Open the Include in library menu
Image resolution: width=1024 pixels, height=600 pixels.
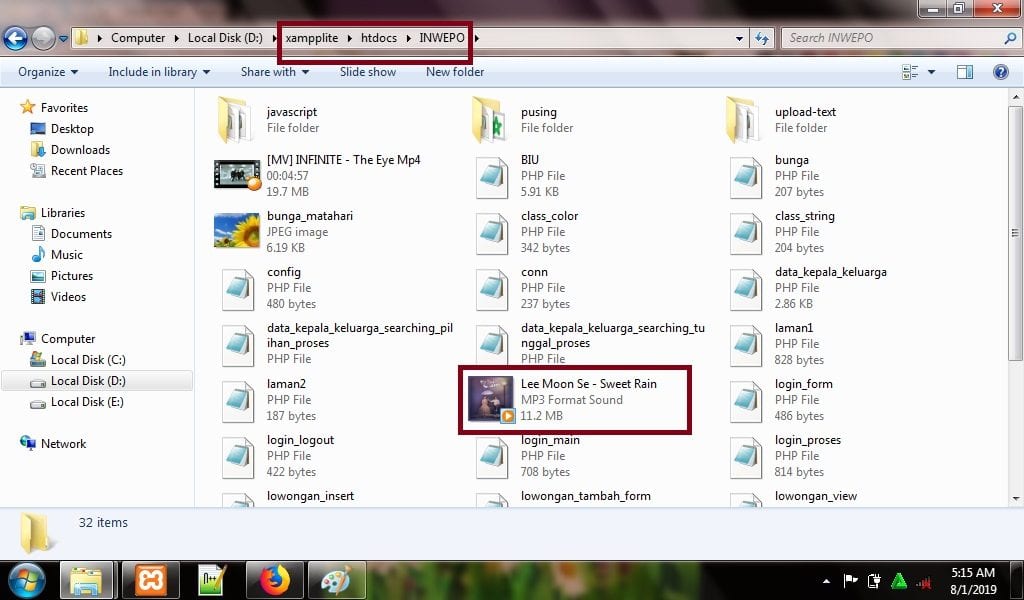159,72
